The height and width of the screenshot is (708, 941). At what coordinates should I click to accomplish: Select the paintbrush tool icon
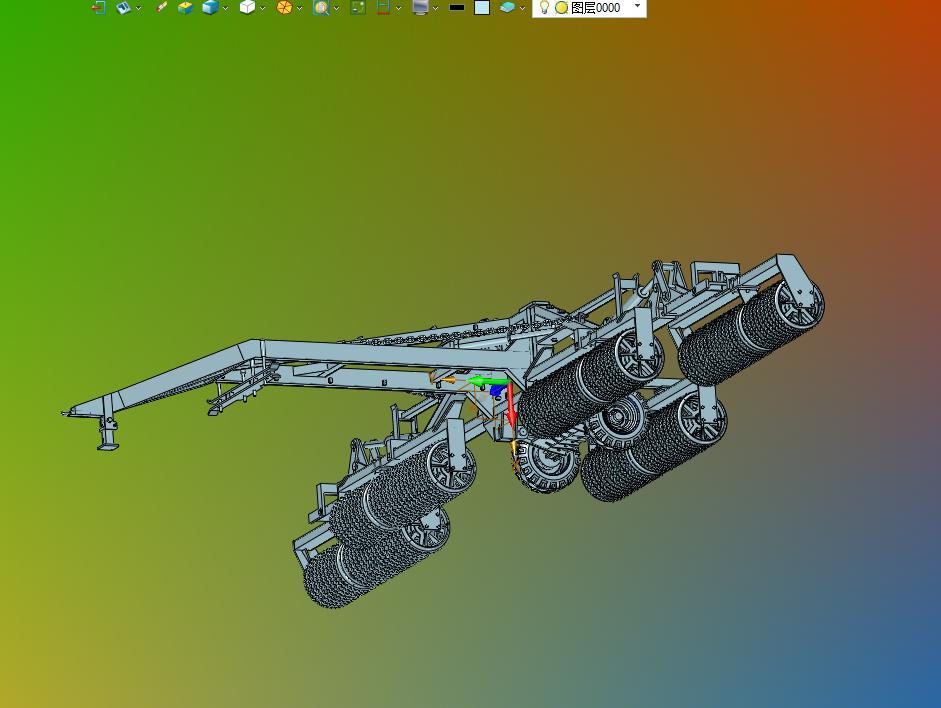point(161,7)
